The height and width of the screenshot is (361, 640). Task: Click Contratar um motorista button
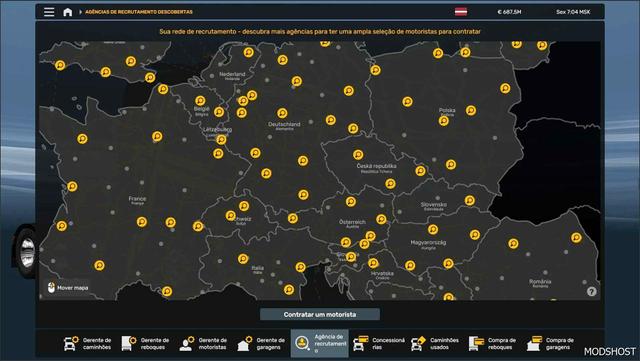coord(320,314)
